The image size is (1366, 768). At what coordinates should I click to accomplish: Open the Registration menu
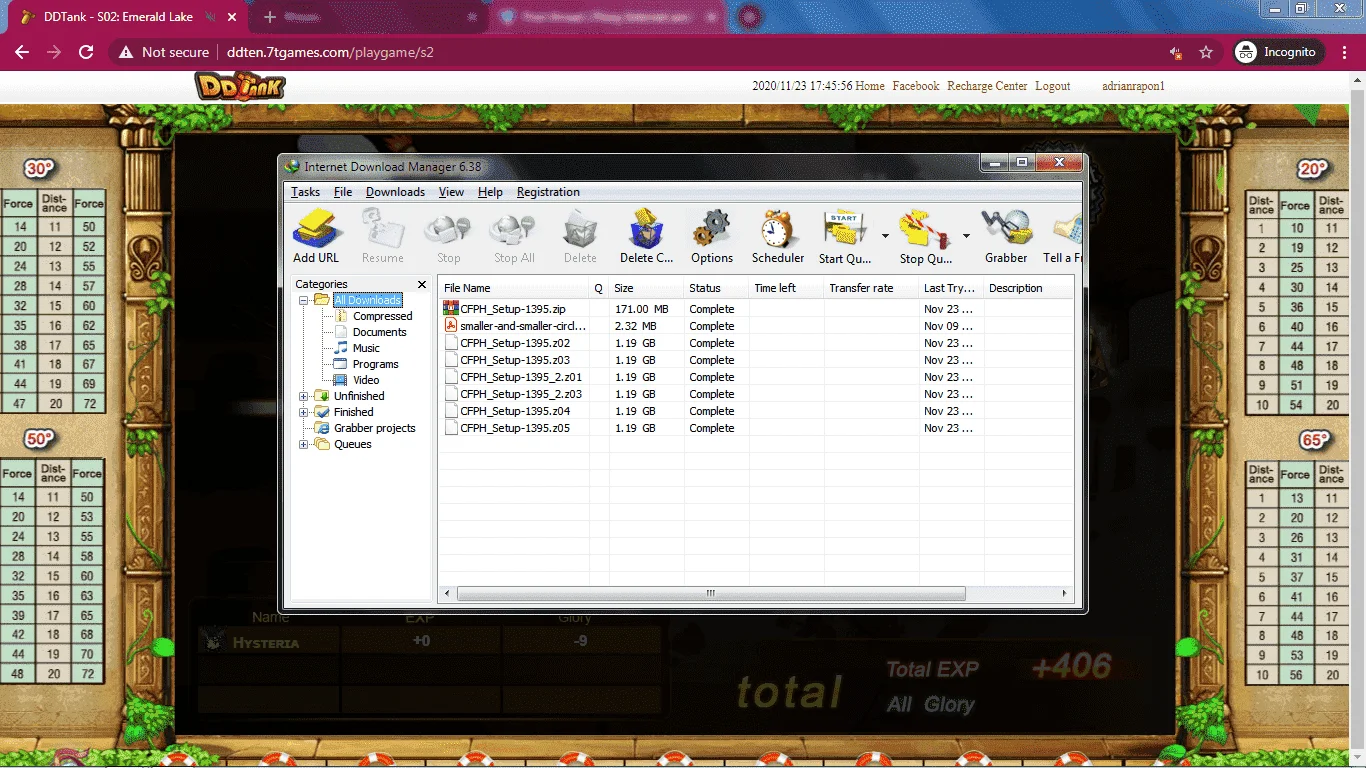tap(548, 192)
